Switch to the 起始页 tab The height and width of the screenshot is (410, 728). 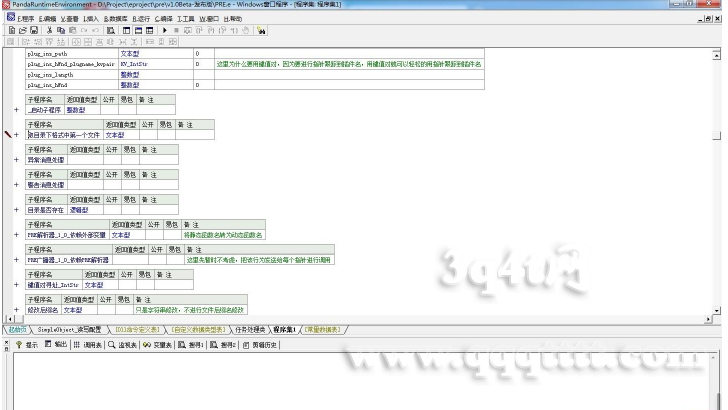(x=17, y=330)
